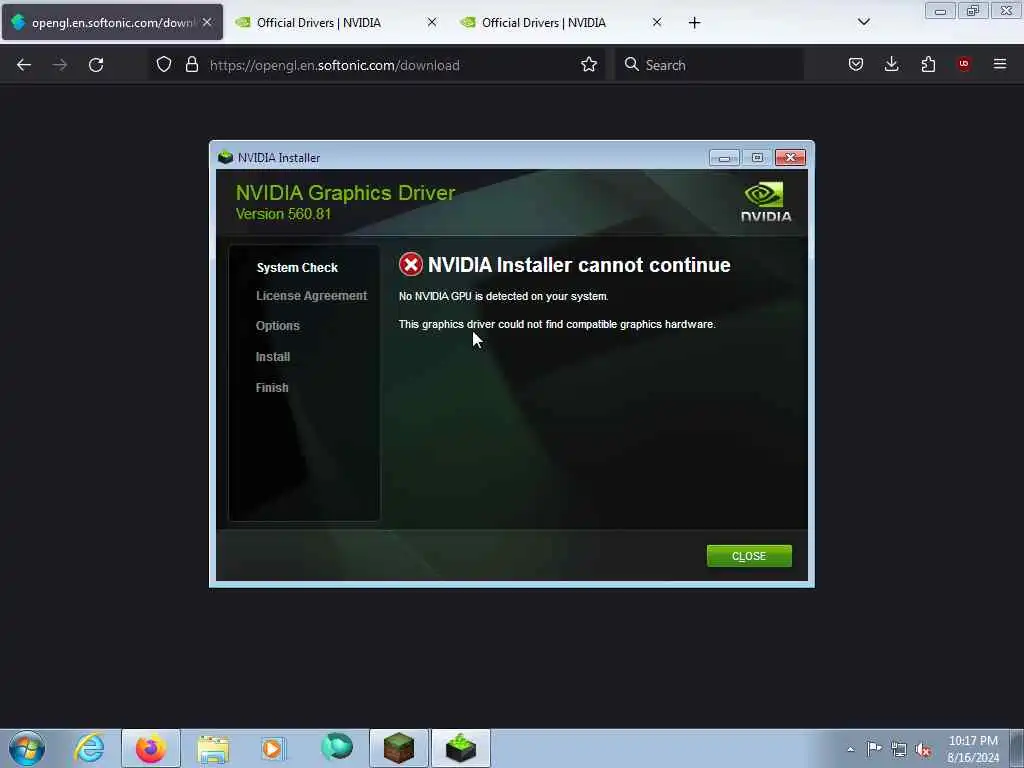The image size is (1024, 768).
Task: Open the taskbar clock and date
Action: pyautogui.click(x=973, y=749)
